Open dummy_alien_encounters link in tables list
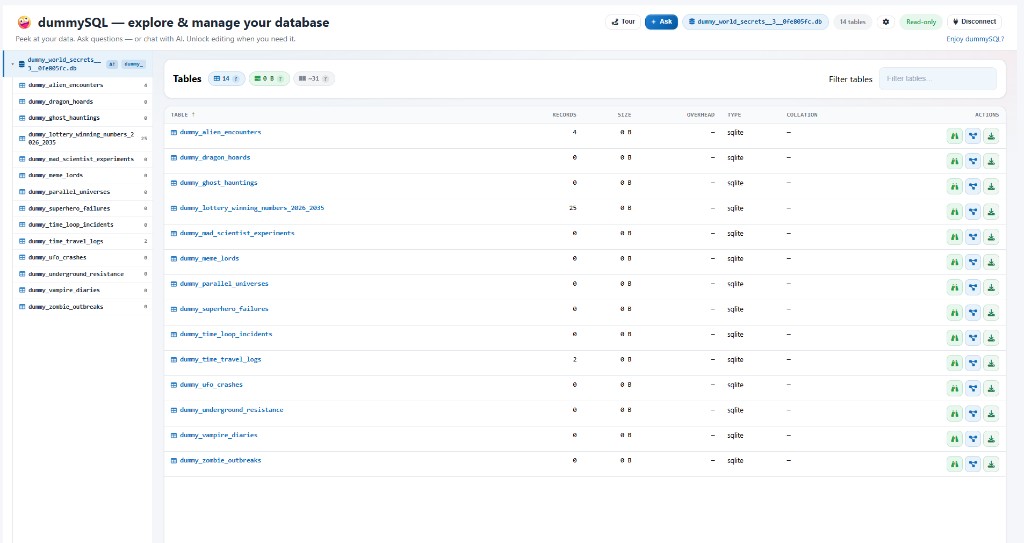The image size is (1024, 543). point(220,132)
